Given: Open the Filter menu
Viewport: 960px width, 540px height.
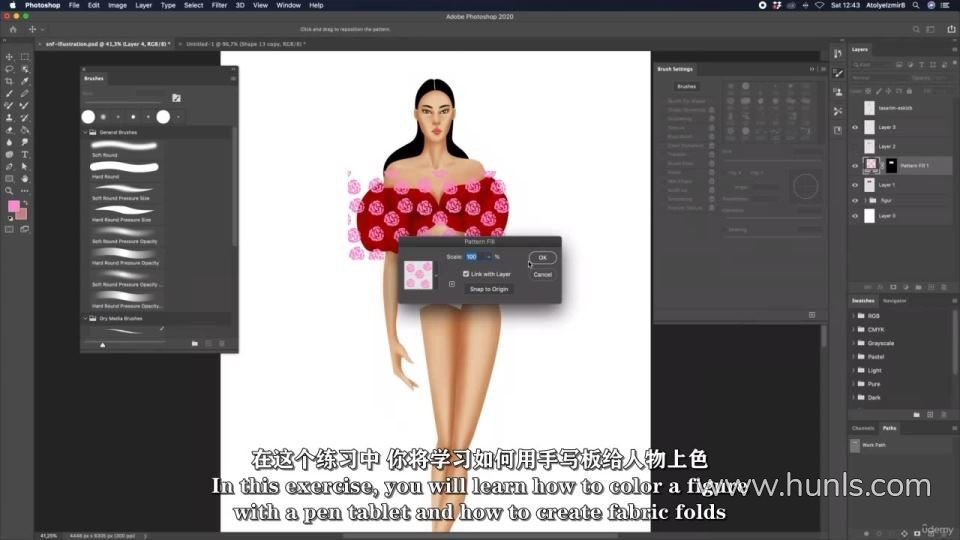Looking at the screenshot, I should [219, 5].
